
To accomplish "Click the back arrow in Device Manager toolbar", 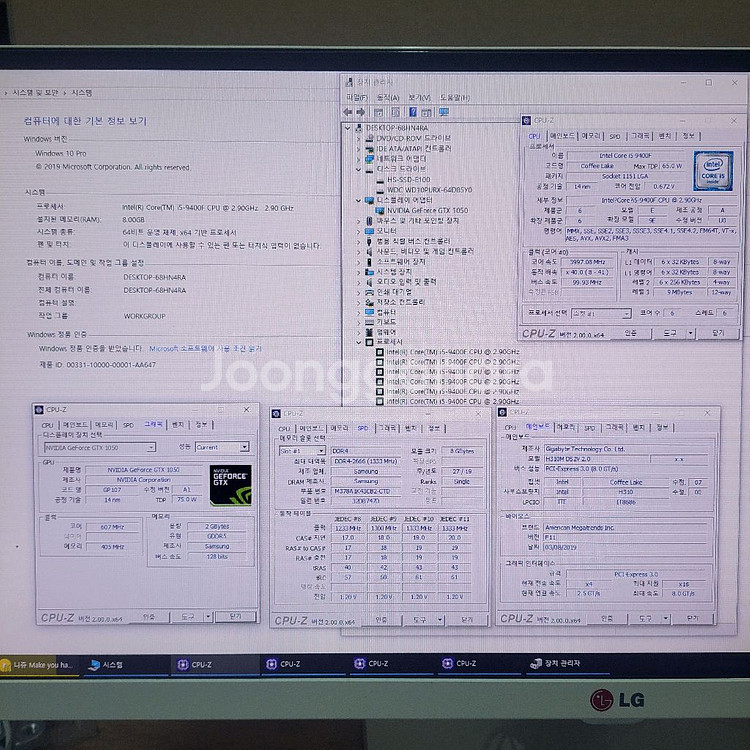I will (348, 112).
